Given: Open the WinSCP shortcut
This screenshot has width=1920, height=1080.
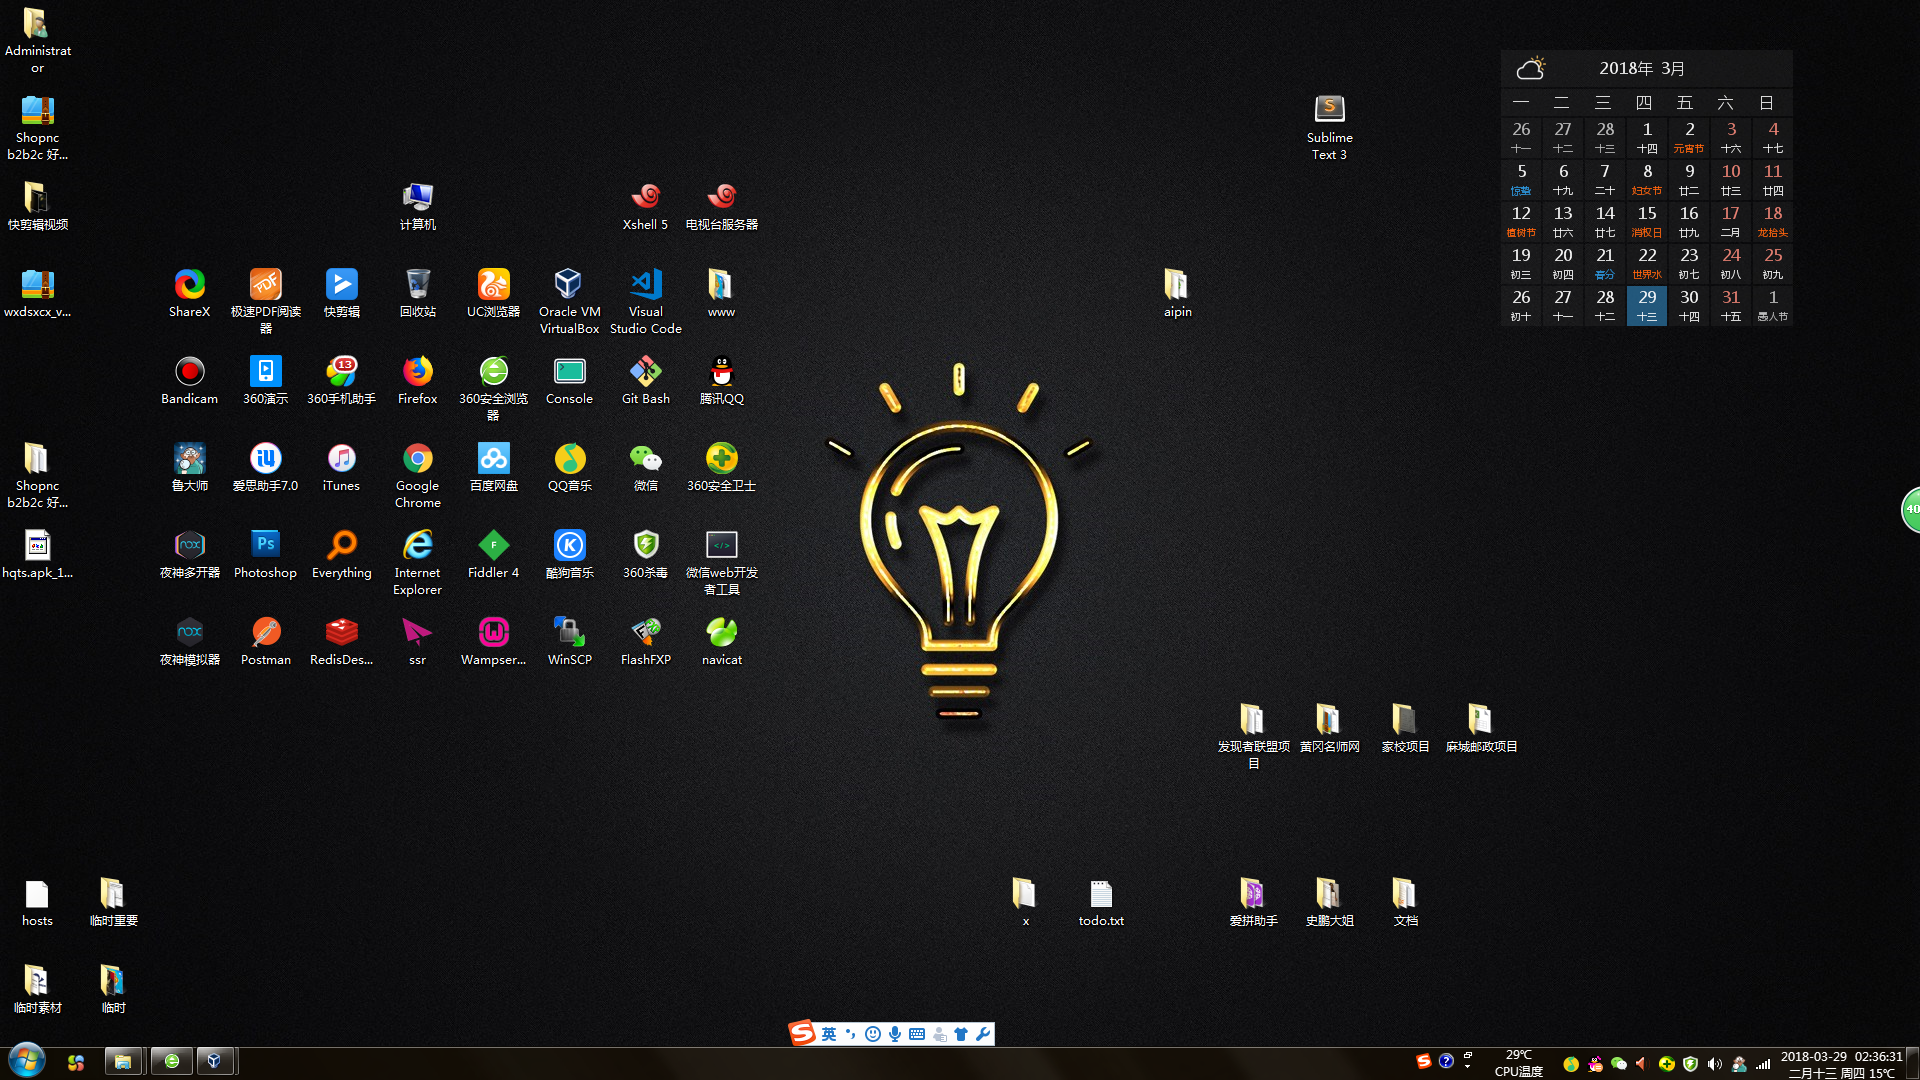Looking at the screenshot, I should pos(569,633).
